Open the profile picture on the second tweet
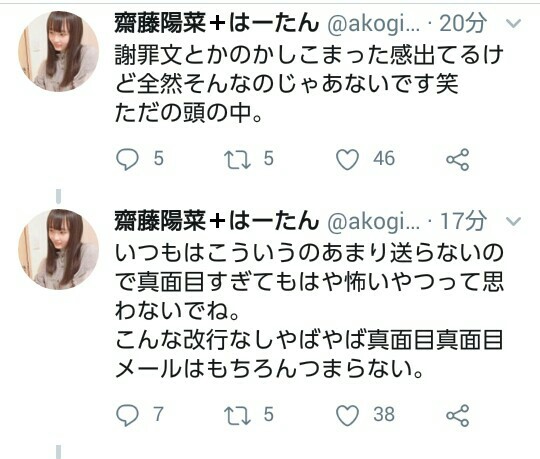540x459 pixels. point(59,249)
